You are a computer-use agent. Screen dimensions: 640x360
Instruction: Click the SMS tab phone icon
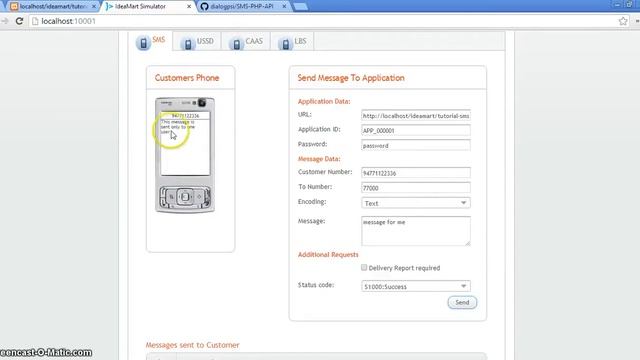click(143, 42)
